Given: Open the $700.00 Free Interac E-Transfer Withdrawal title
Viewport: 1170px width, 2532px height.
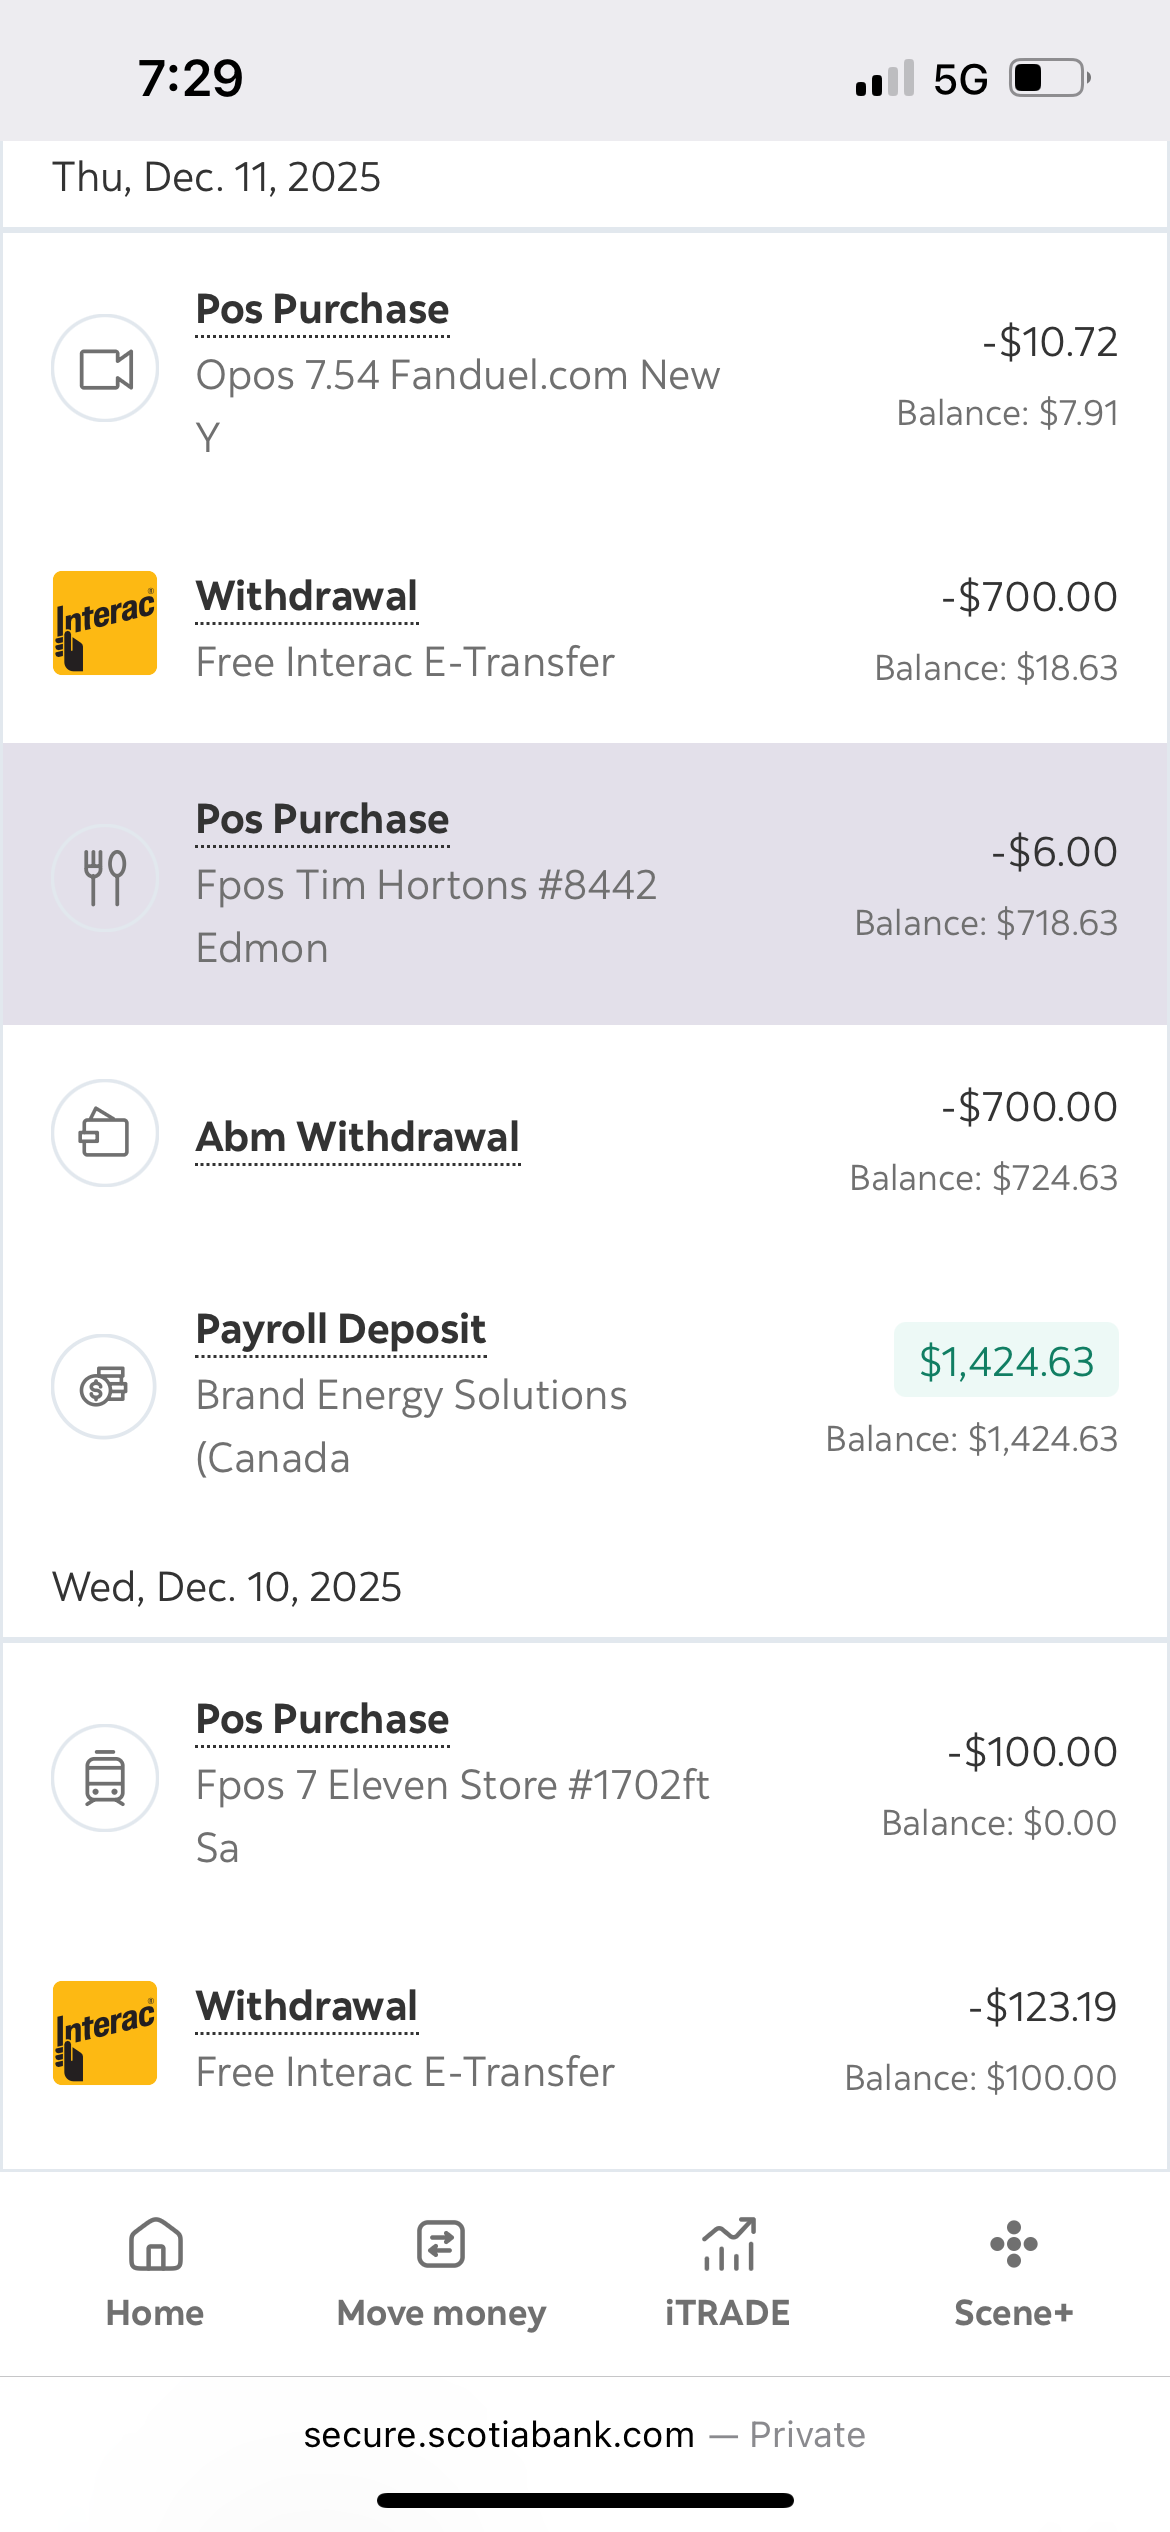Looking at the screenshot, I should pyautogui.click(x=307, y=597).
